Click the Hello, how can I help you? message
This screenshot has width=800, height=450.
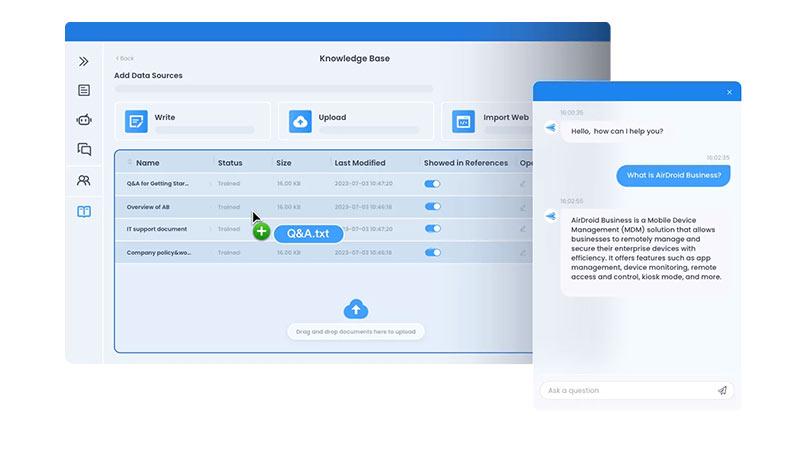point(617,132)
